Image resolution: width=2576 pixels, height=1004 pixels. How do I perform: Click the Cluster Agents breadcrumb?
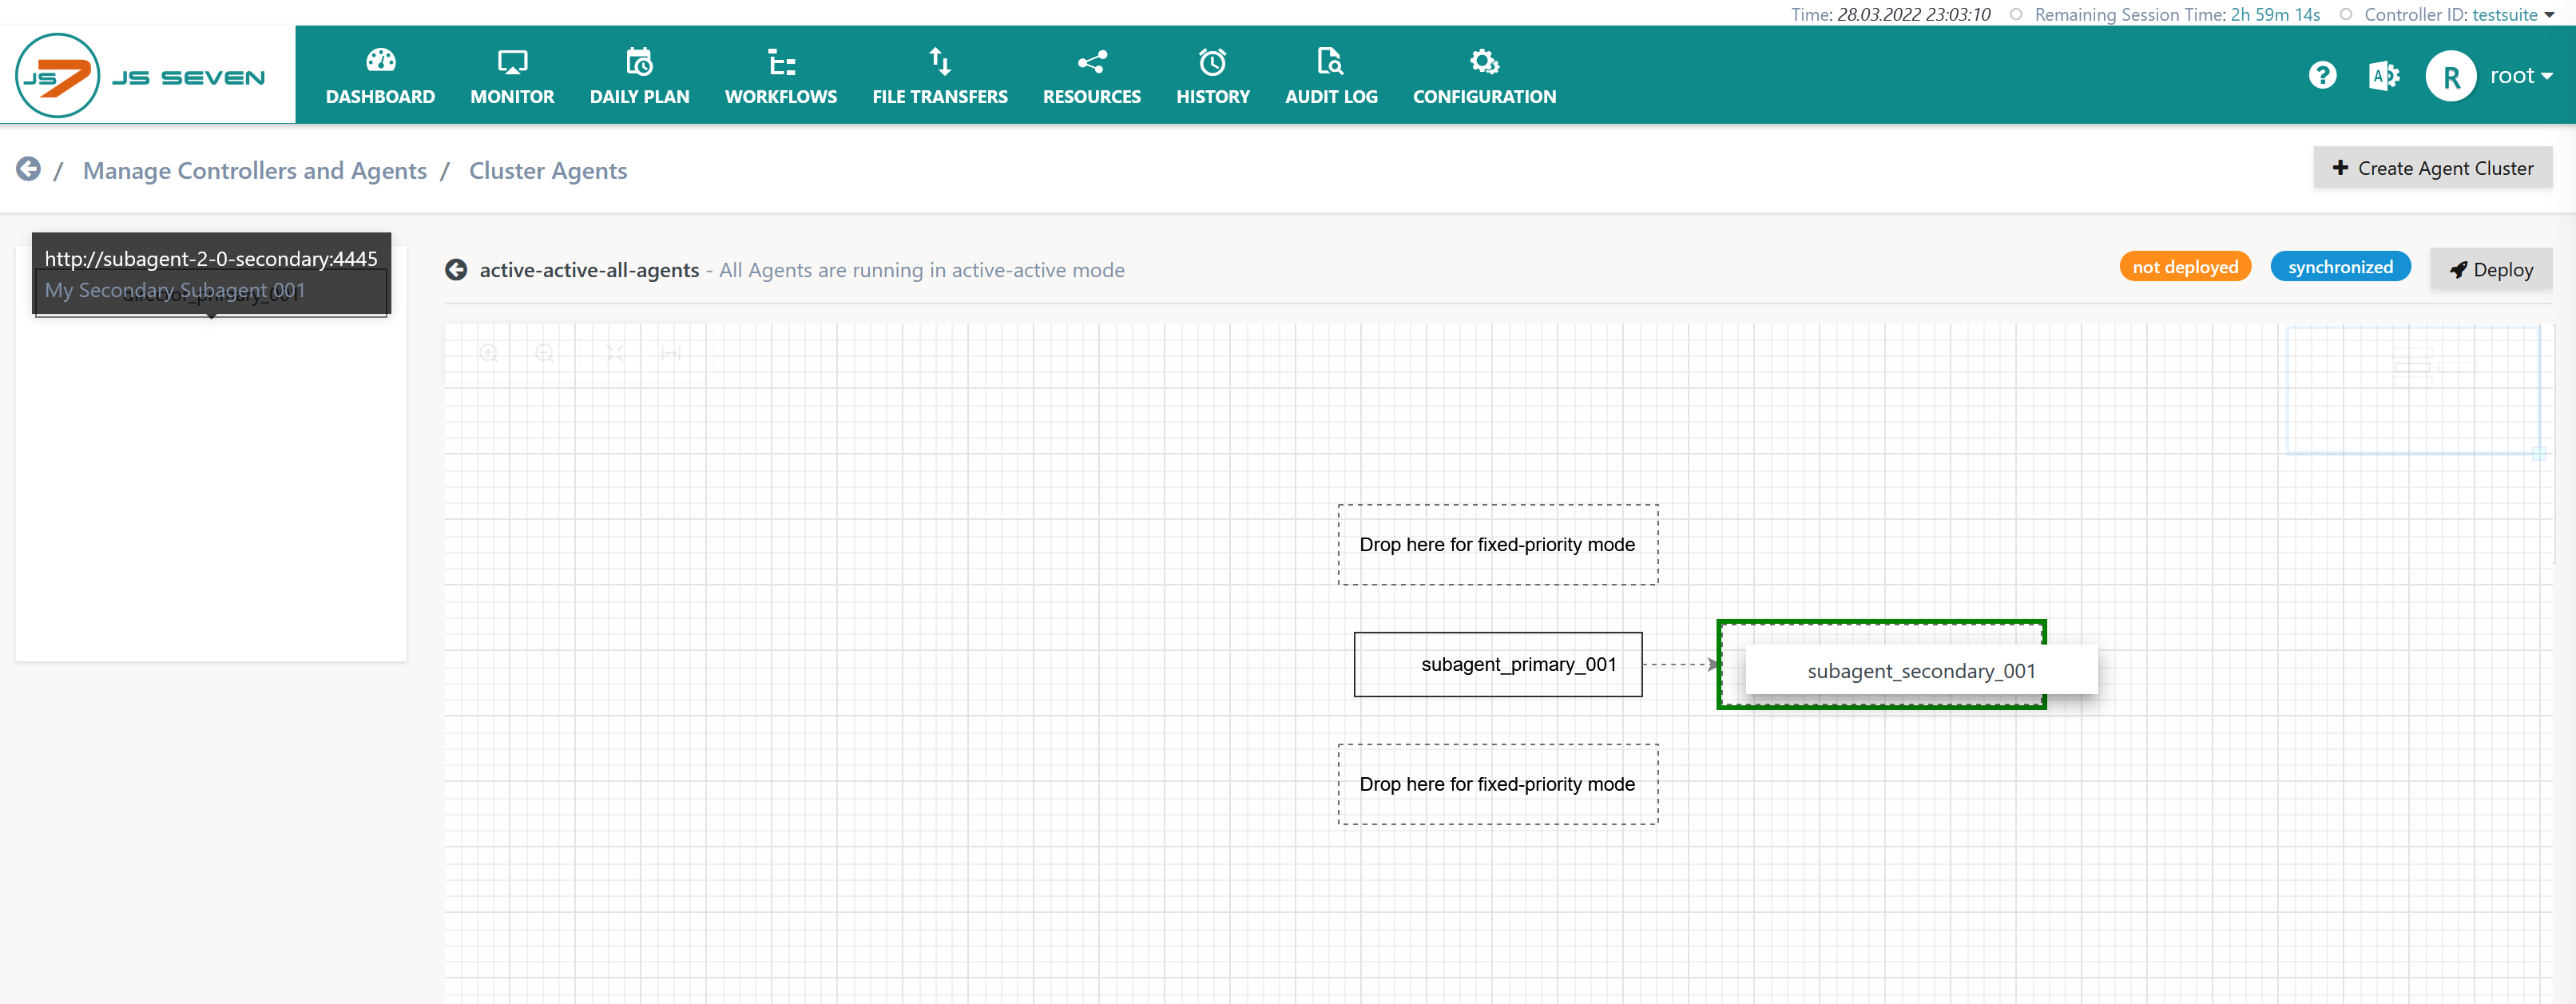click(548, 170)
